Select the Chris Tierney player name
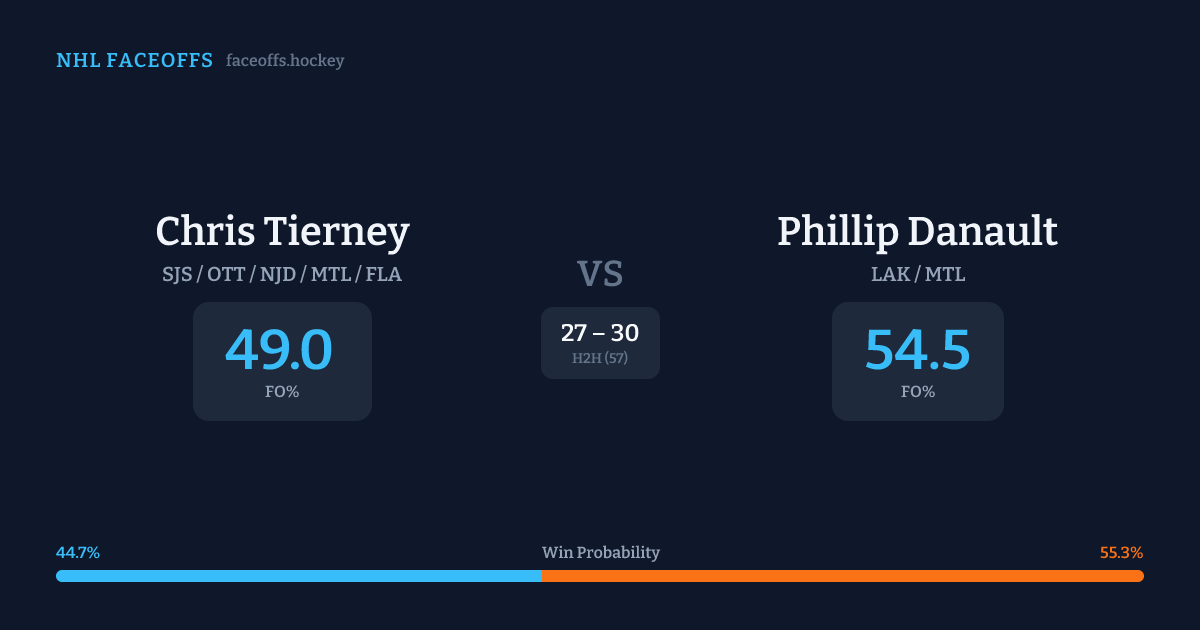The image size is (1200, 630). [282, 232]
